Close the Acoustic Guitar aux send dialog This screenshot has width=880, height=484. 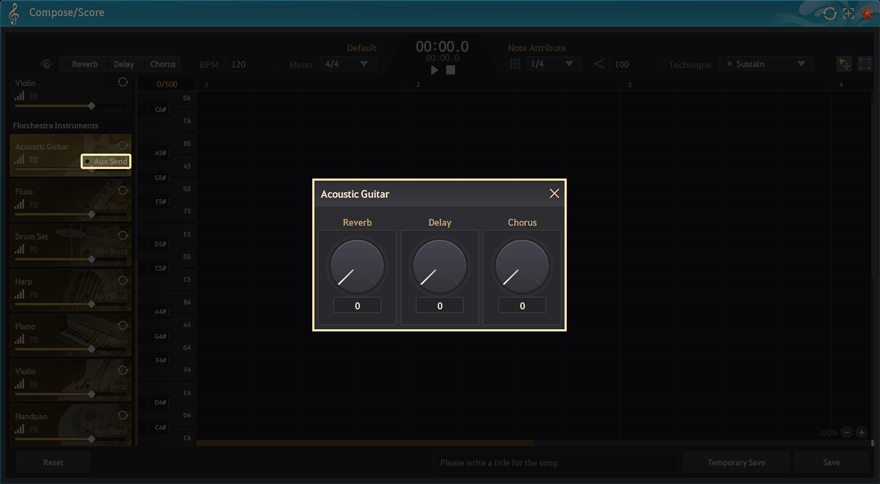[554, 193]
